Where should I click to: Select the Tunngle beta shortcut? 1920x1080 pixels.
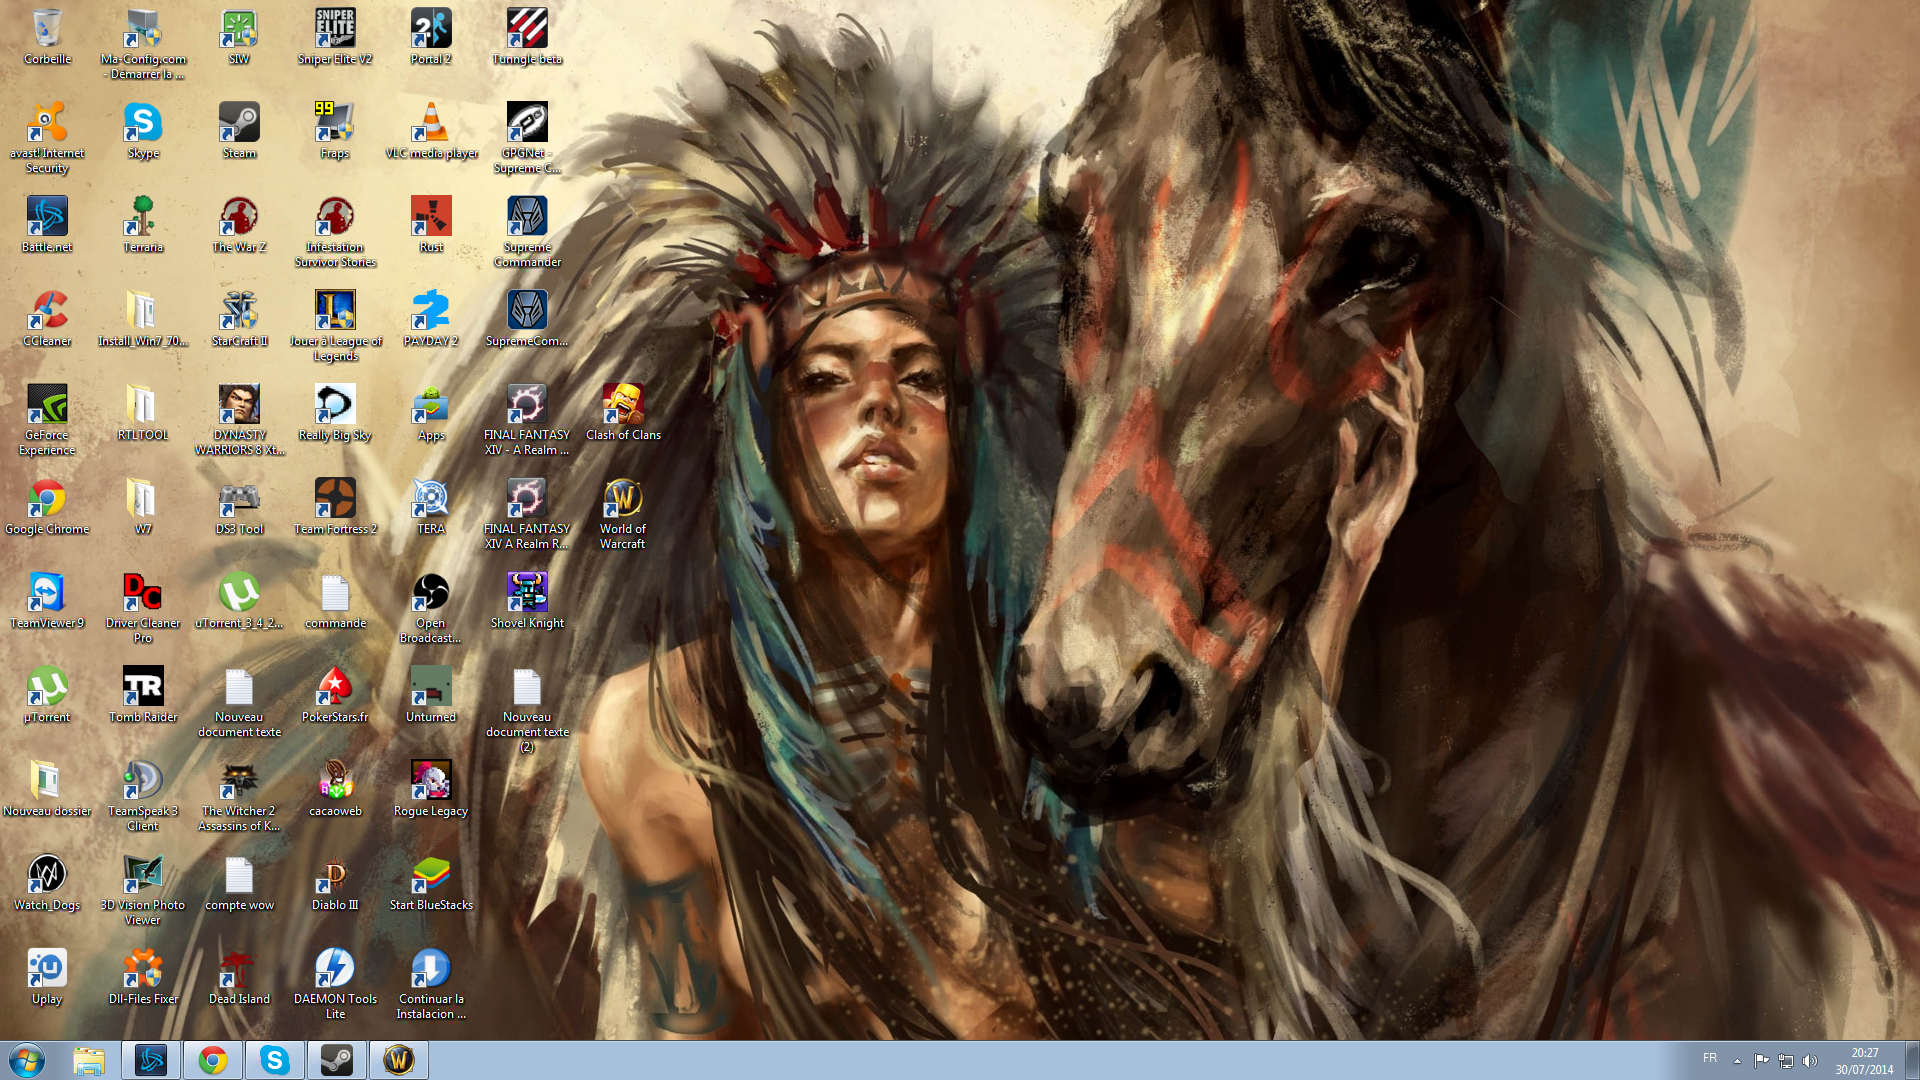click(527, 37)
